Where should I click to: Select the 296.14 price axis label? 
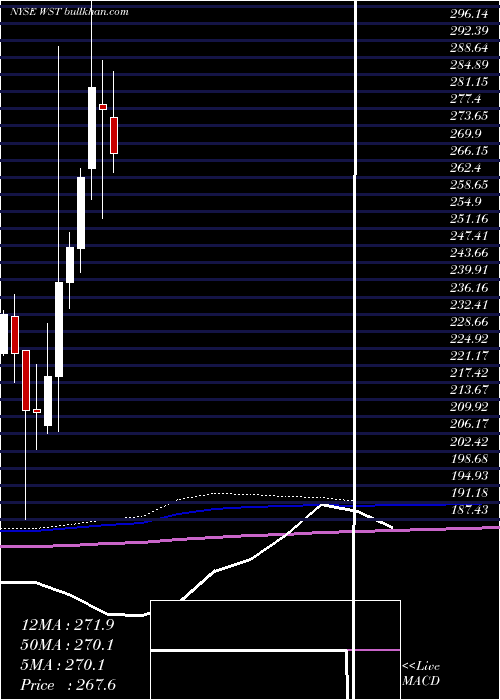click(x=468, y=14)
